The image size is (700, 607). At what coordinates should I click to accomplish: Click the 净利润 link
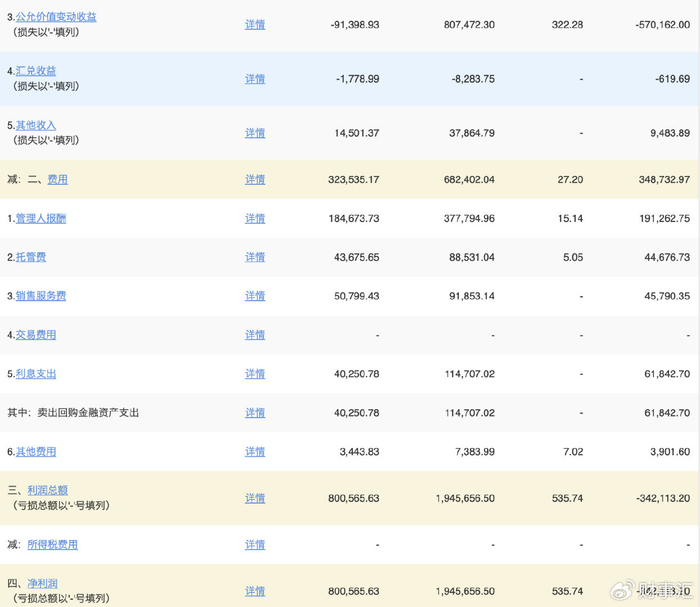click(x=41, y=584)
